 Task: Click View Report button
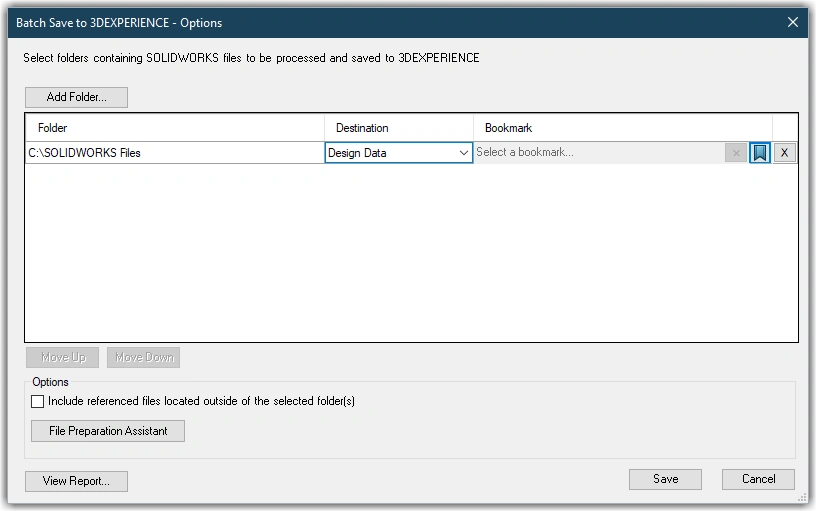[x=76, y=481]
